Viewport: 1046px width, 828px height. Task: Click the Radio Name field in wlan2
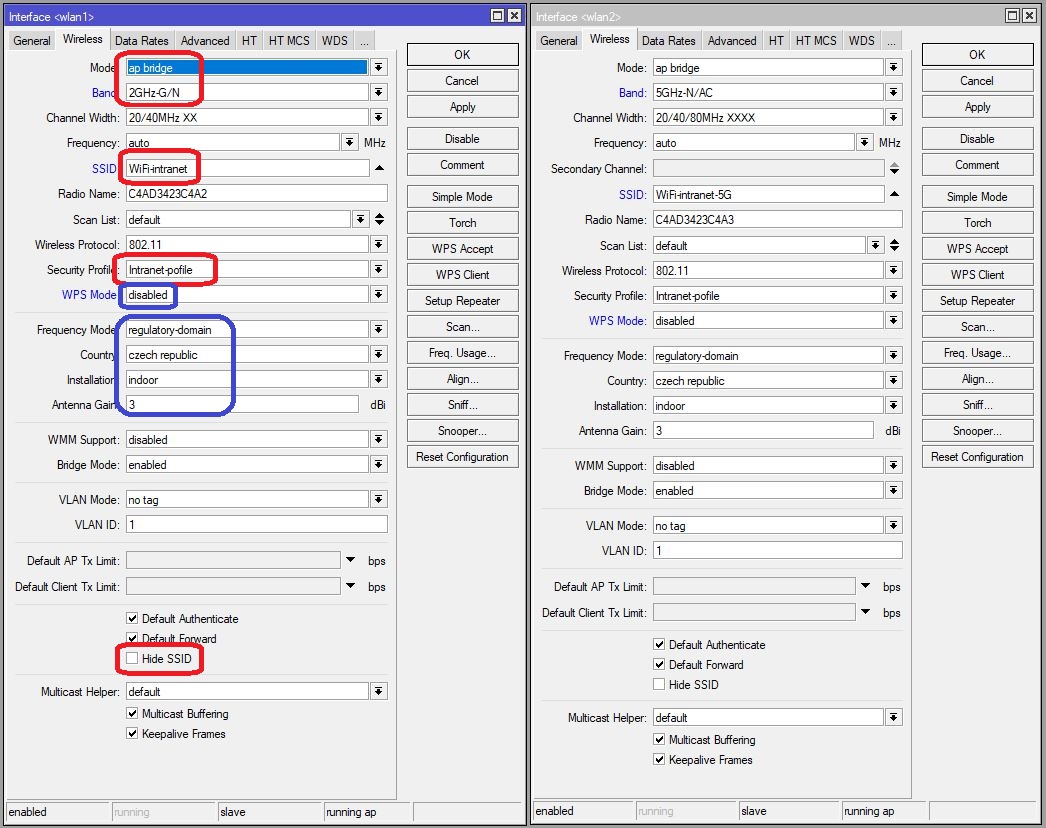pos(776,219)
